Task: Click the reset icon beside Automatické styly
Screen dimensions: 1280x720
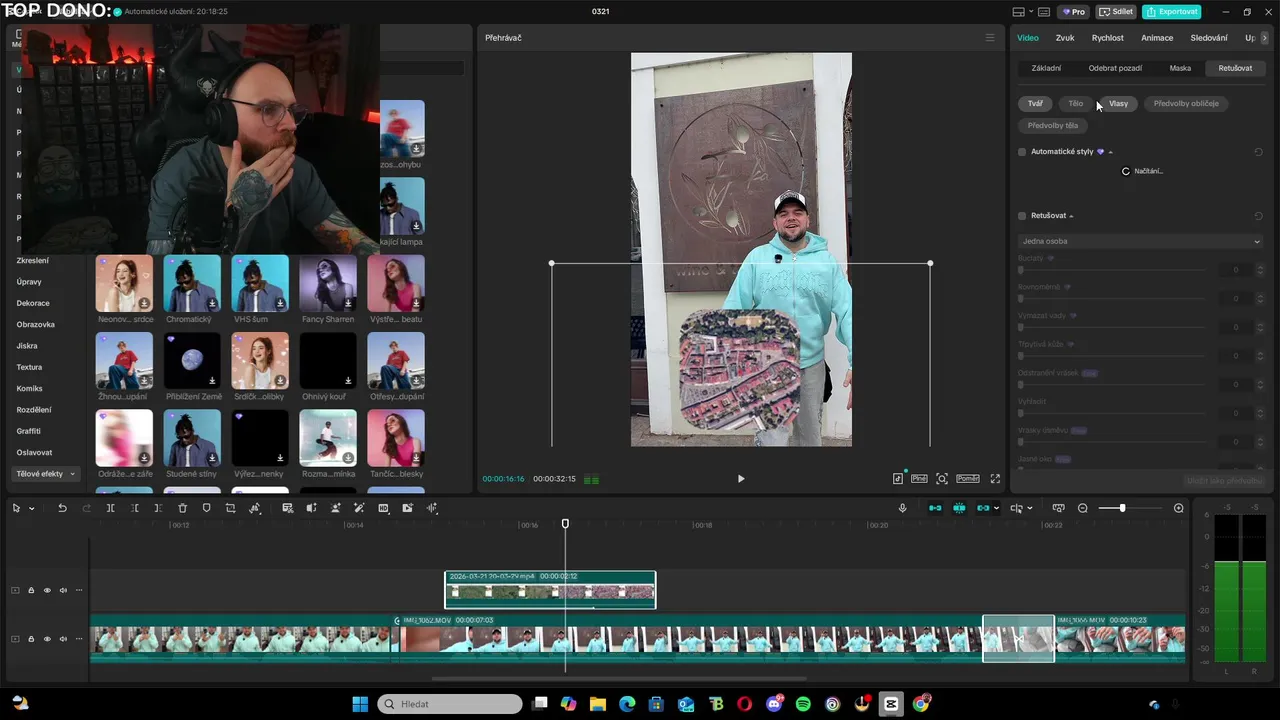Action: click(x=1258, y=152)
